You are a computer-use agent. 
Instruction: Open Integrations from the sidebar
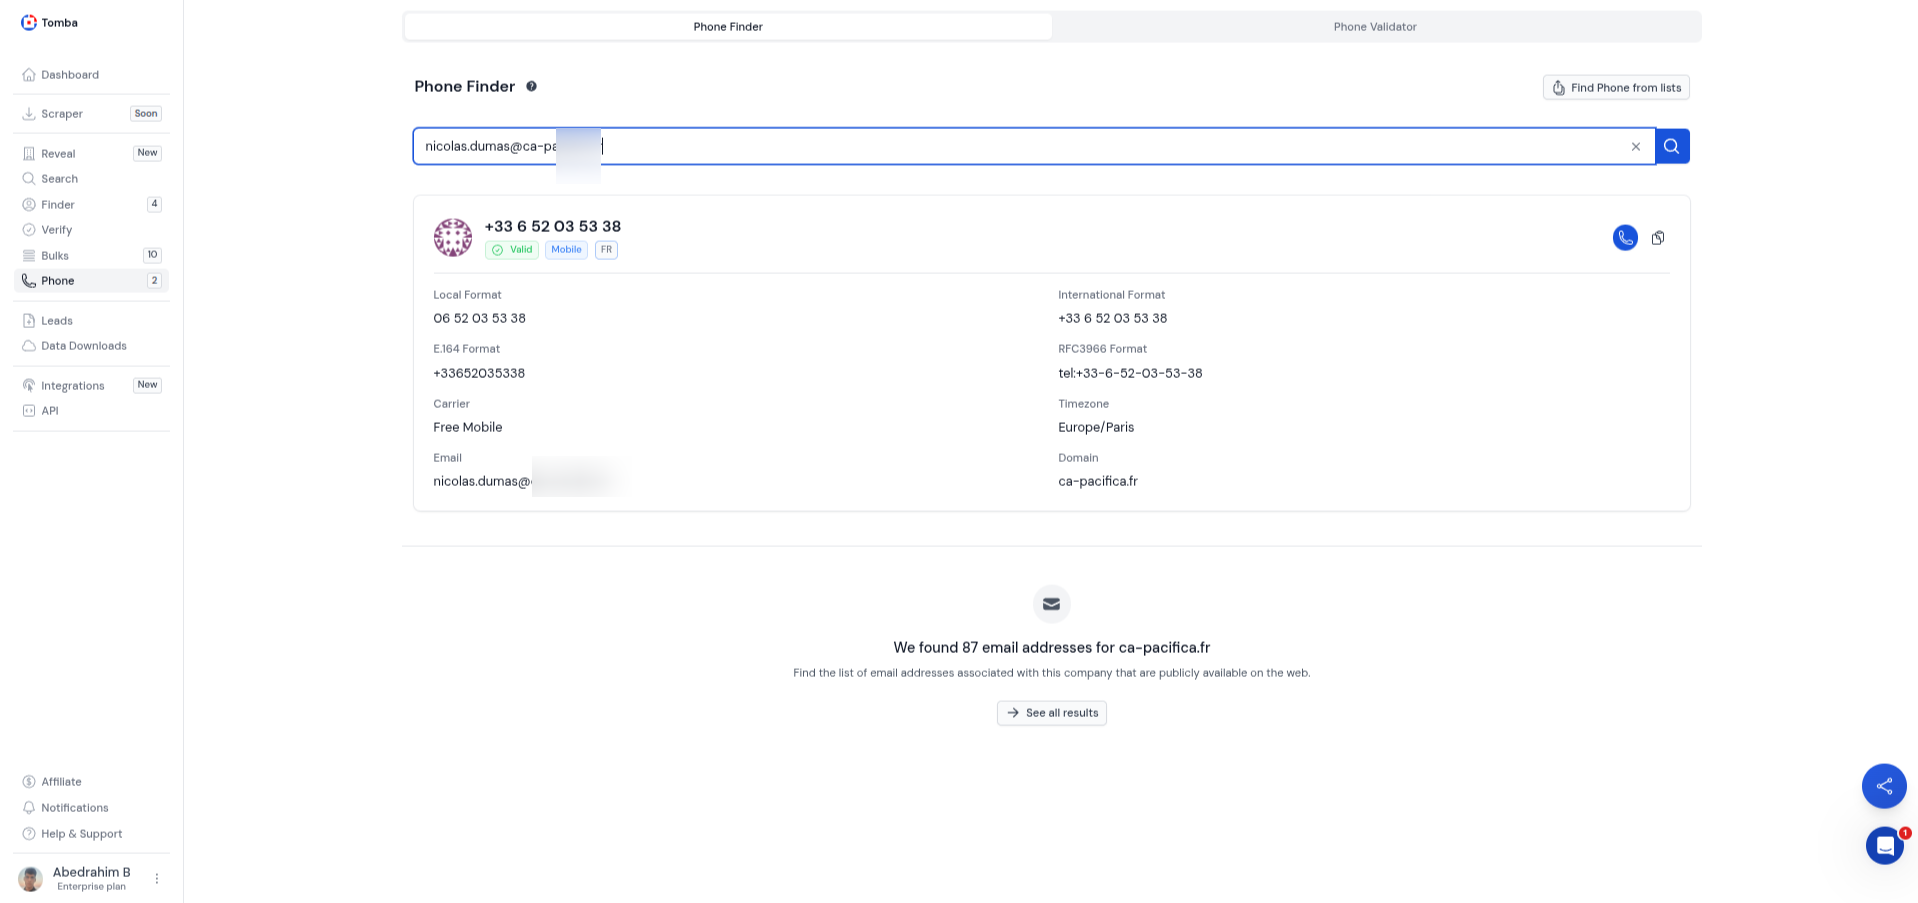click(72, 386)
